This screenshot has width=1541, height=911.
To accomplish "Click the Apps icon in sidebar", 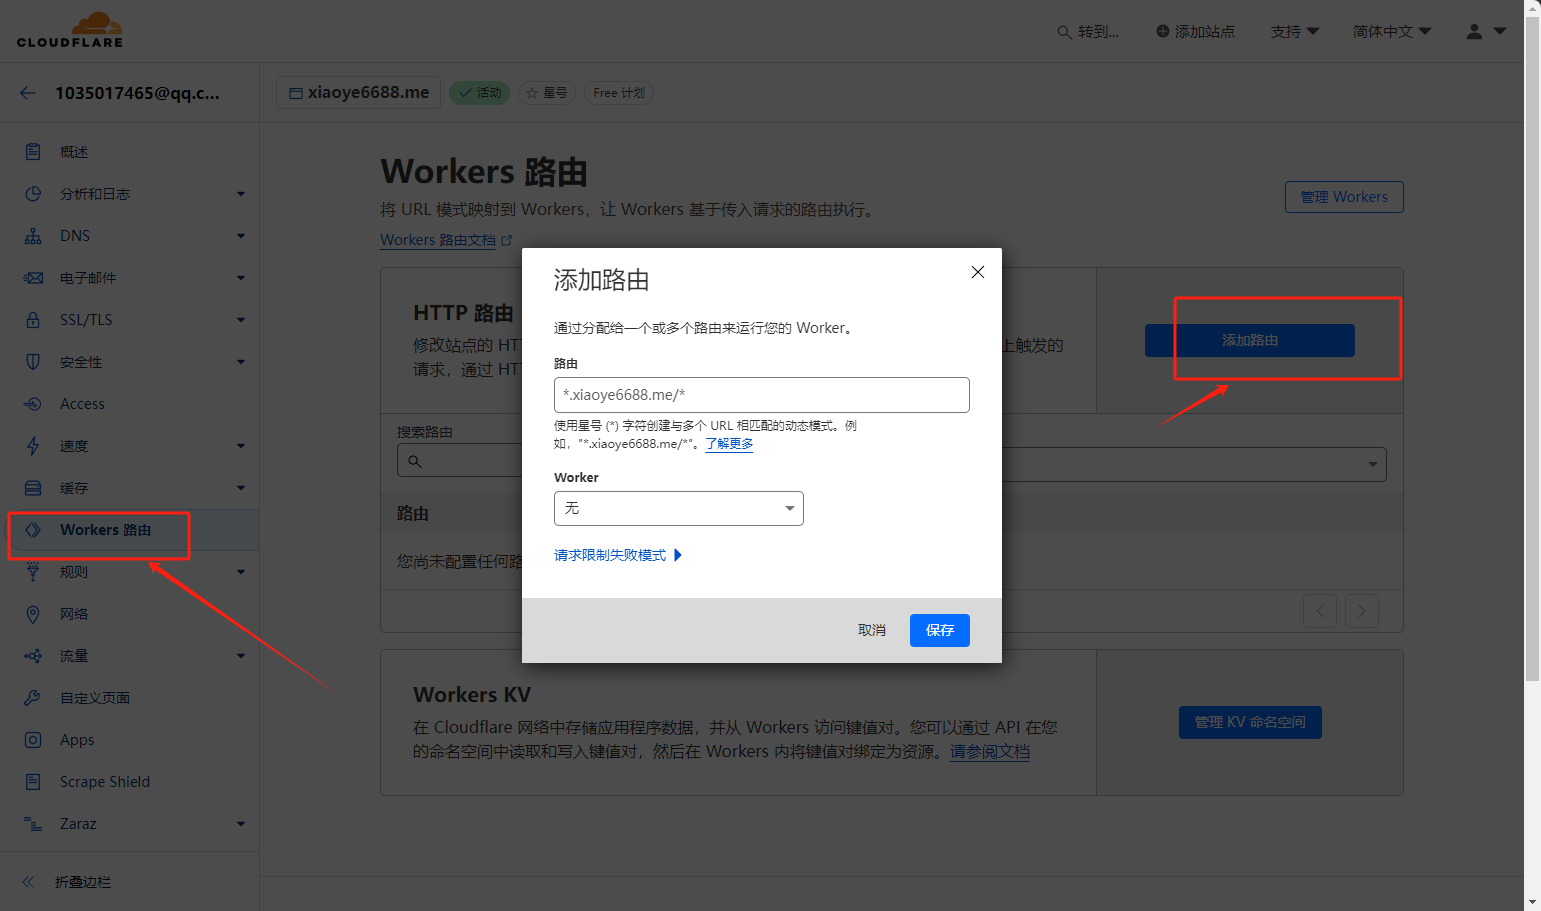I will point(33,740).
